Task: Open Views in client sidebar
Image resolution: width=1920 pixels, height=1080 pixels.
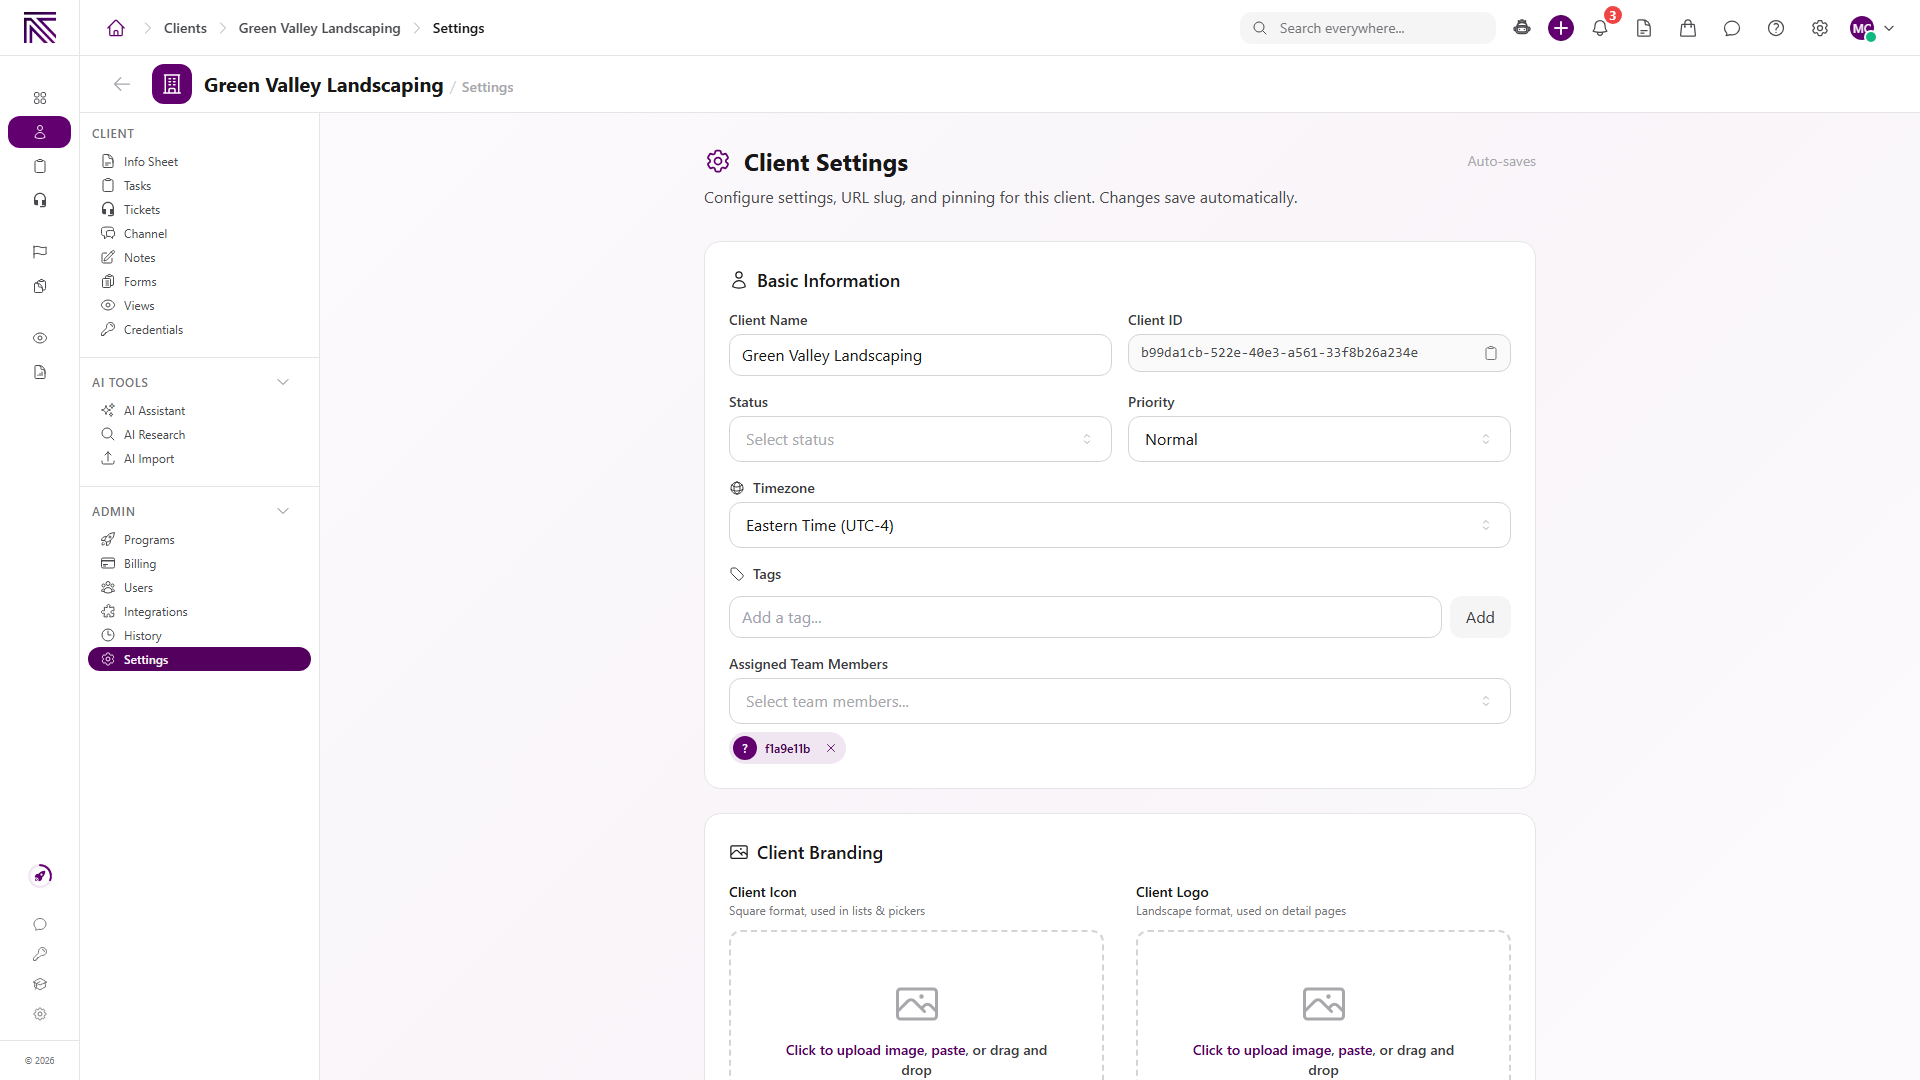Action: tap(200, 305)
